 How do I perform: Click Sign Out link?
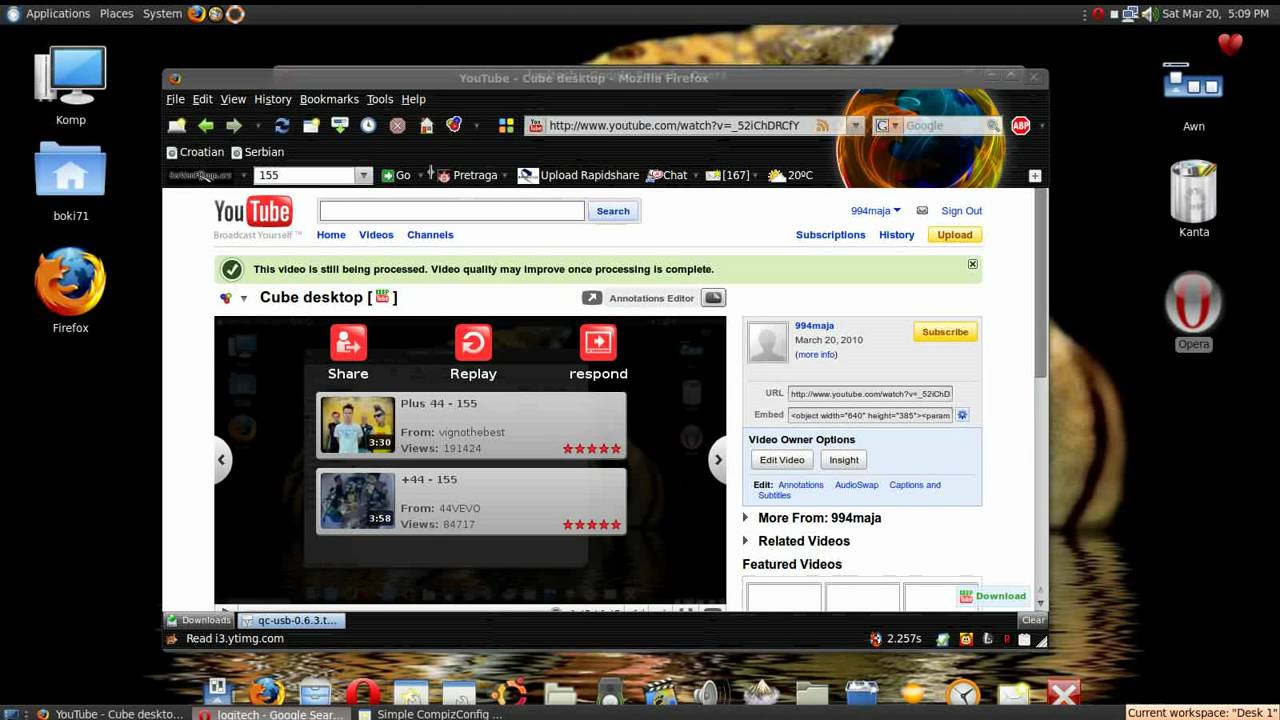click(x=961, y=211)
